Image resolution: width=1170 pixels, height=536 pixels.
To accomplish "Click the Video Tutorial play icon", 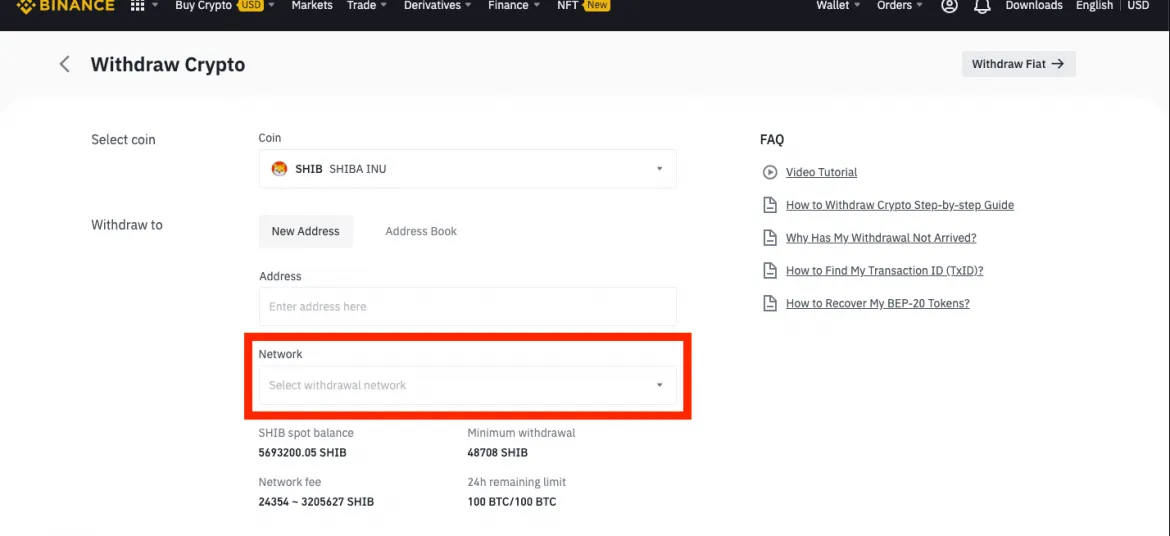I will (769, 172).
